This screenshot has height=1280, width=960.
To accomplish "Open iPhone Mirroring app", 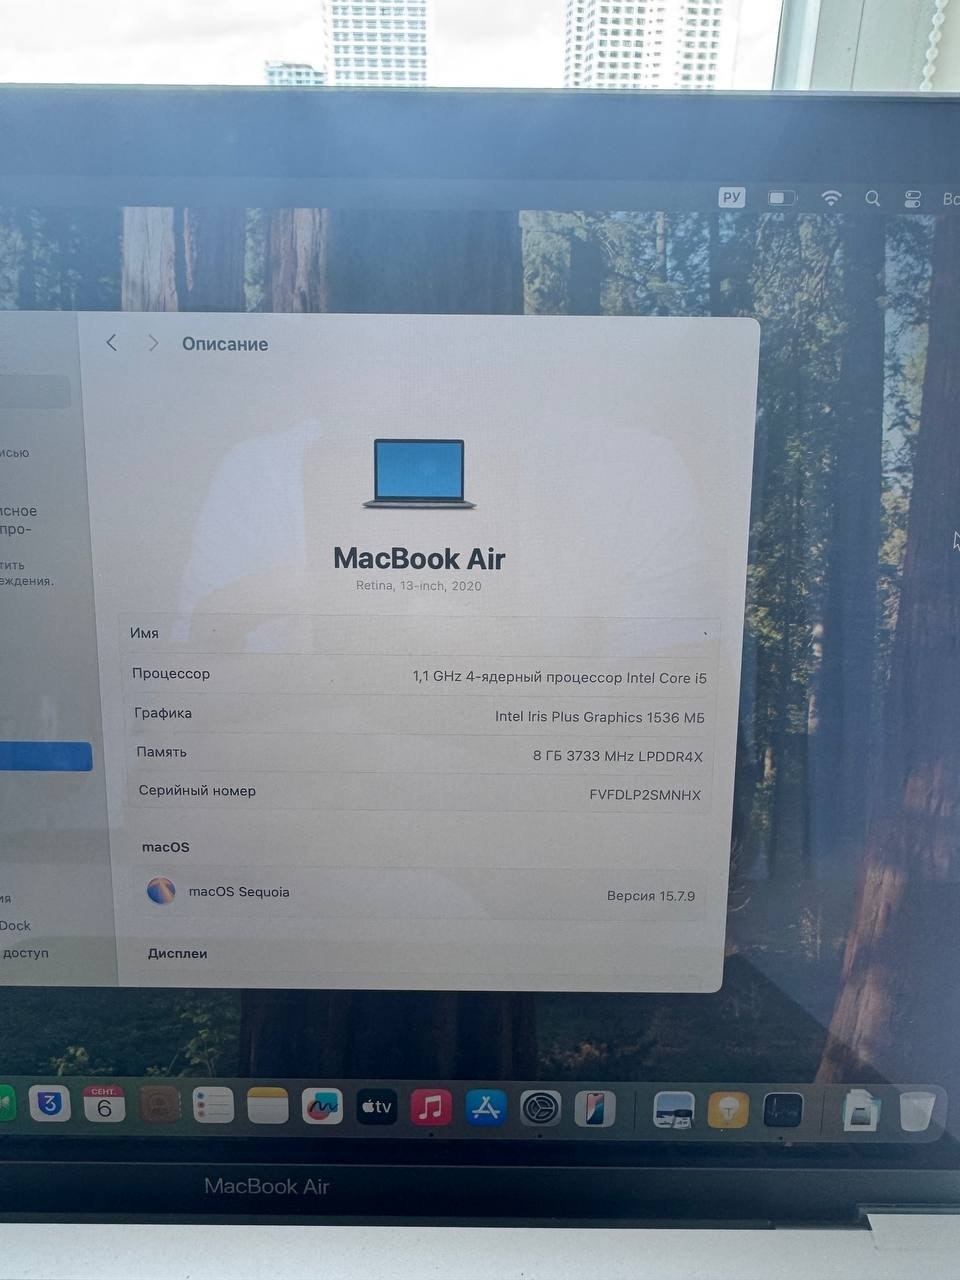I will click(x=594, y=1108).
